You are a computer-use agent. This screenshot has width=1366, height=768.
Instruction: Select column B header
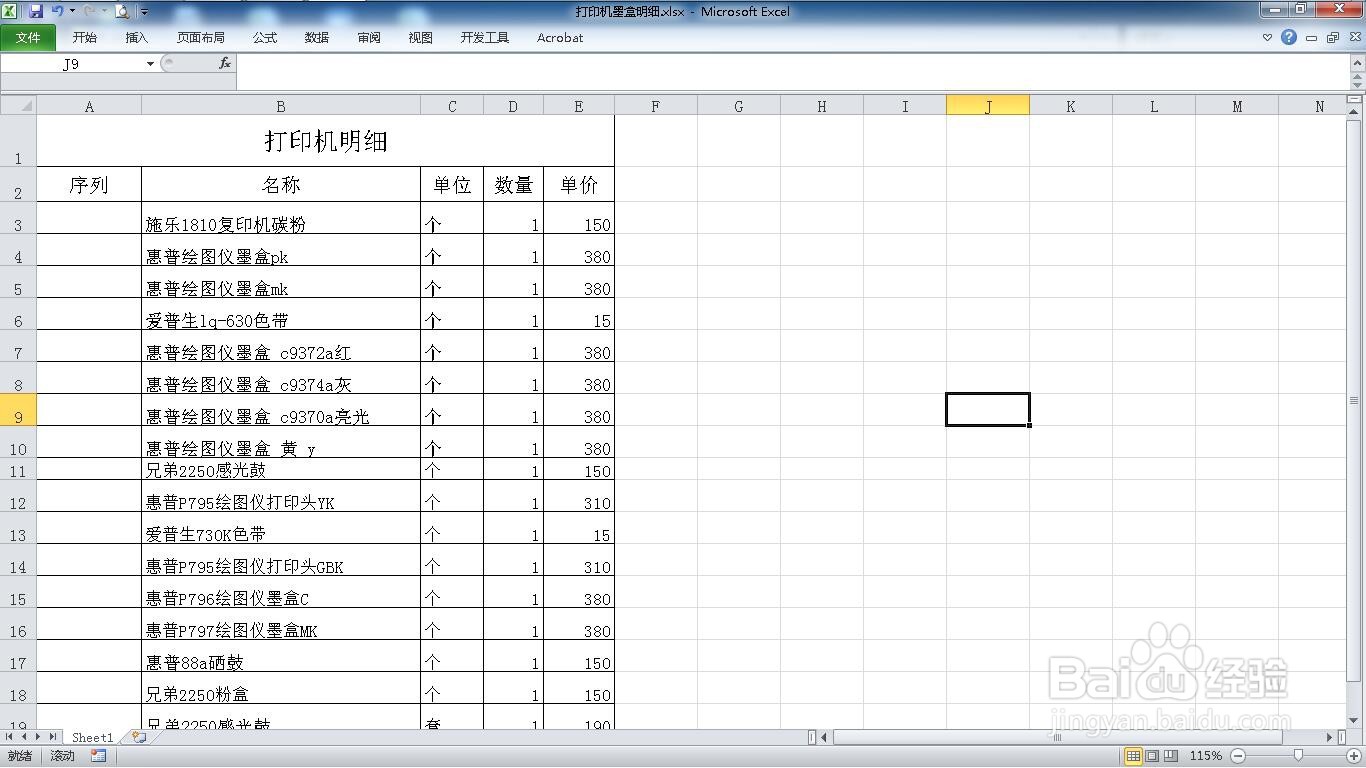click(x=281, y=106)
